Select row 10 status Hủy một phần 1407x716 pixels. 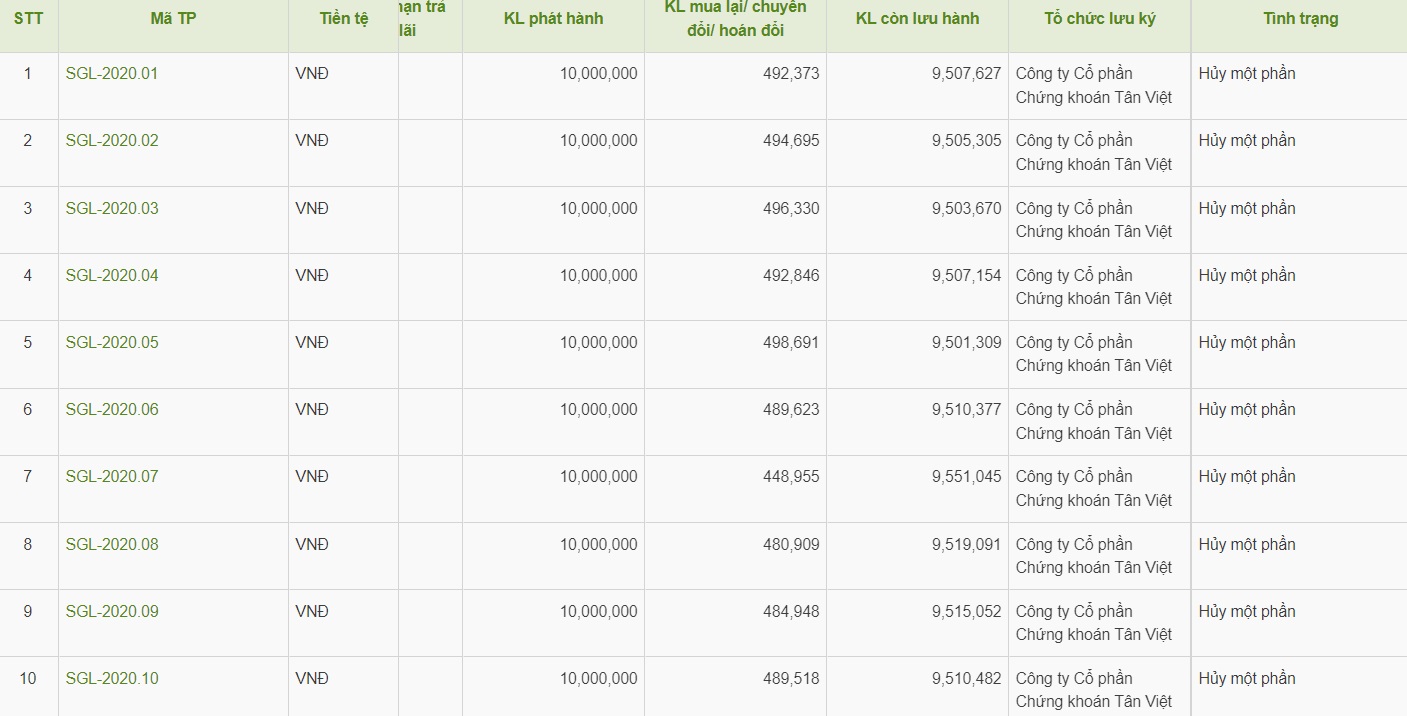click(1247, 678)
